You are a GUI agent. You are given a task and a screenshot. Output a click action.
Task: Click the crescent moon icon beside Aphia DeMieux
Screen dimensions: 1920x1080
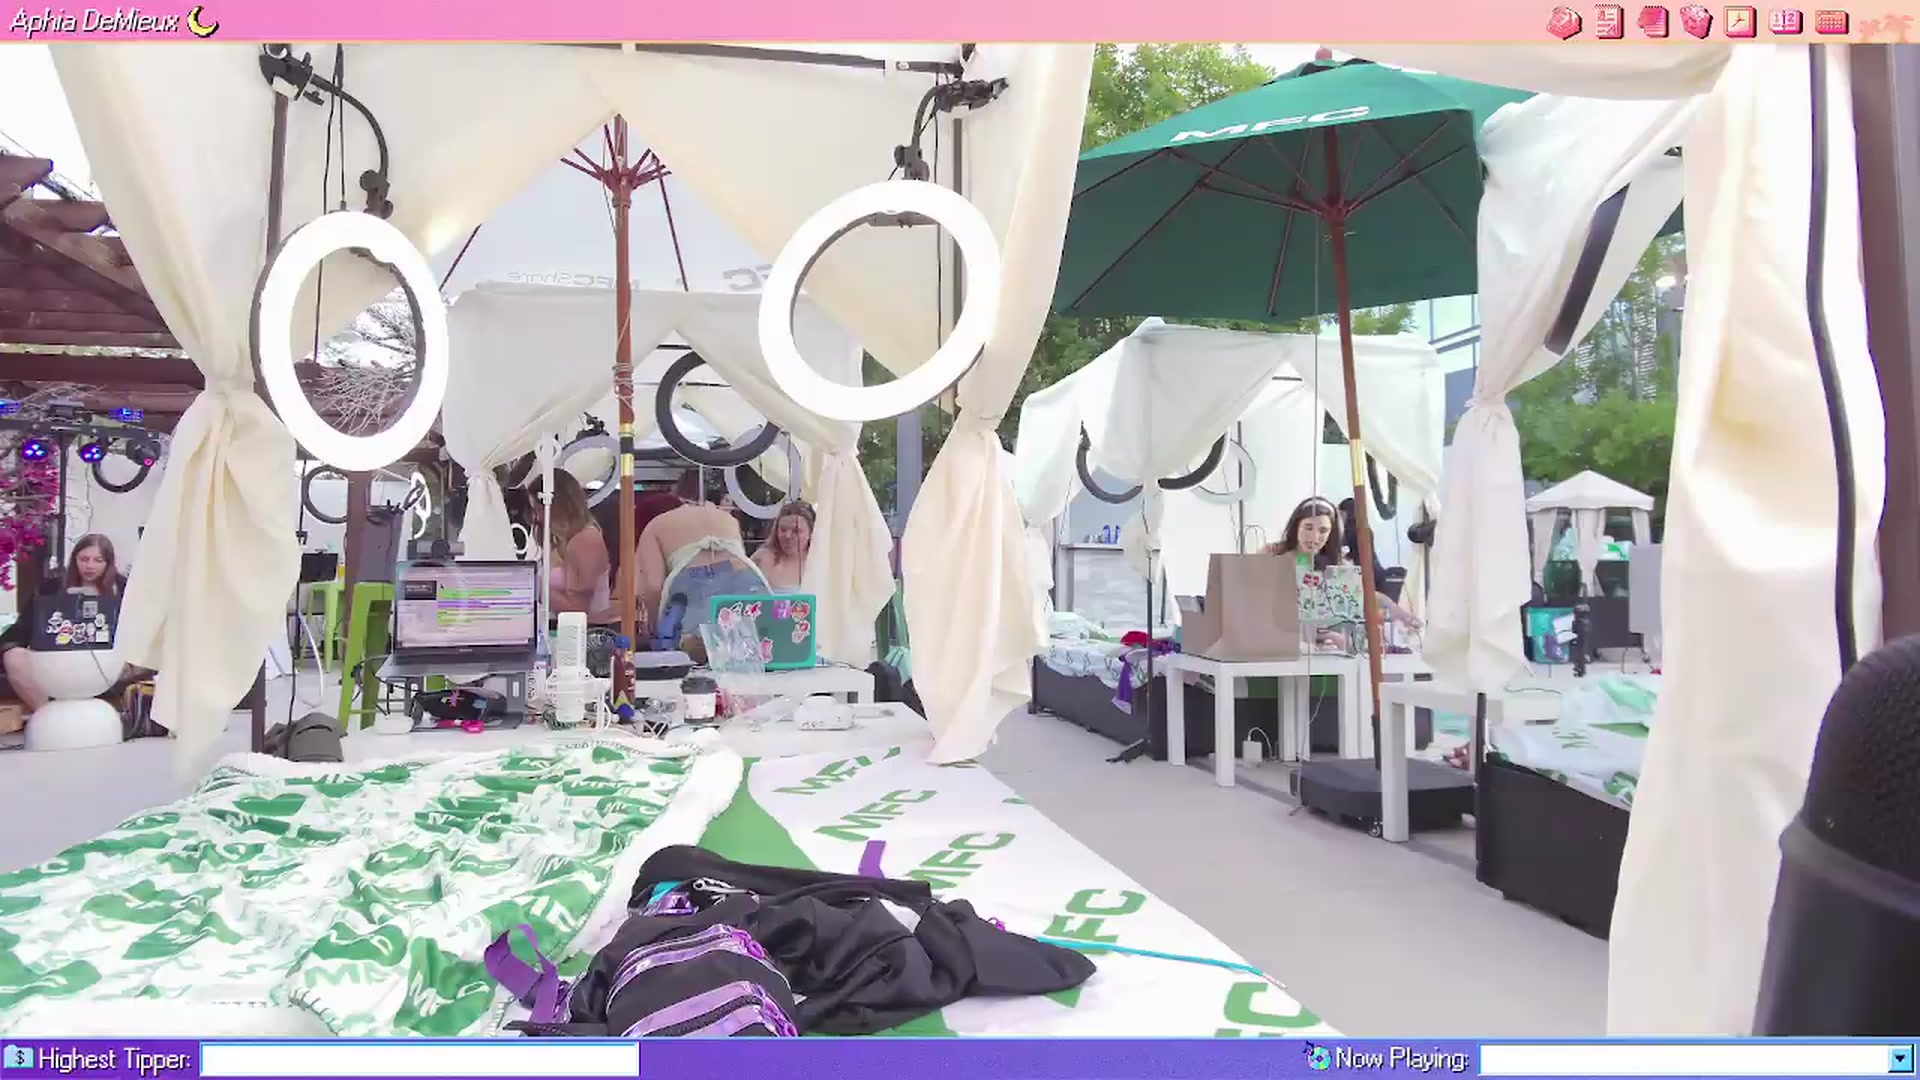(x=203, y=20)
